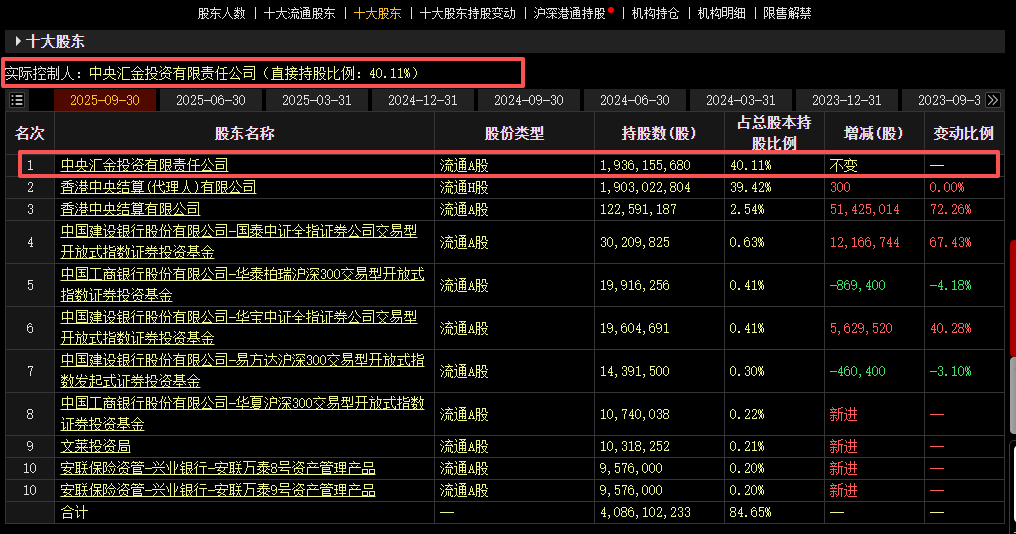1016x534 pixels.
Task: Open 华宝中证全指证券公司 ETF fund link
Action: click(x=238, y=328)
